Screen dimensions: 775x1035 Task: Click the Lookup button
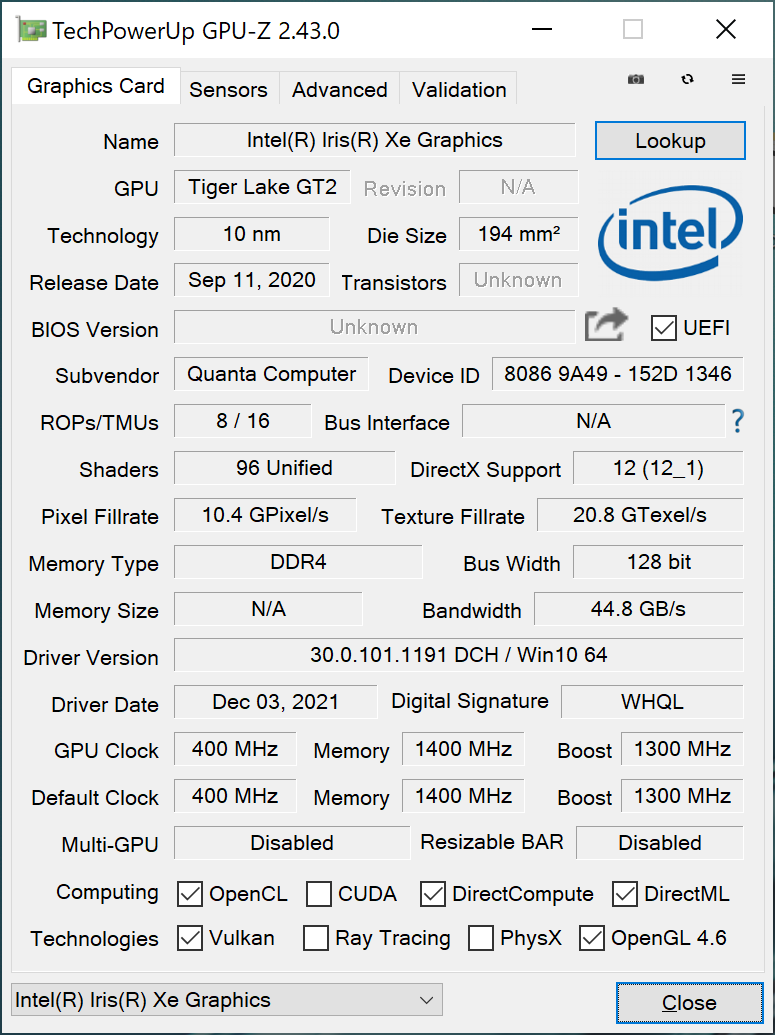670,141
